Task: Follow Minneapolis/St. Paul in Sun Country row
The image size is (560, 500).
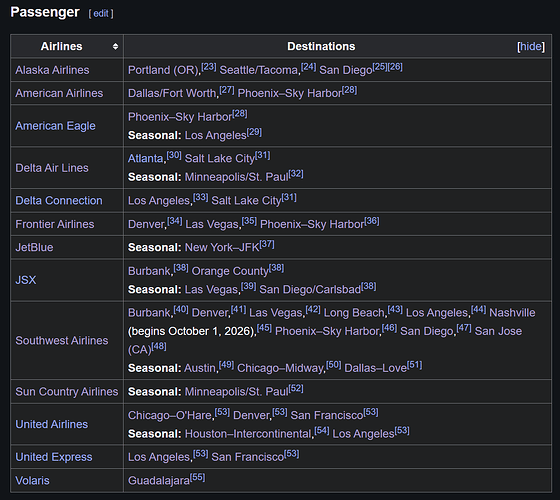Action: tap(236, 391)
